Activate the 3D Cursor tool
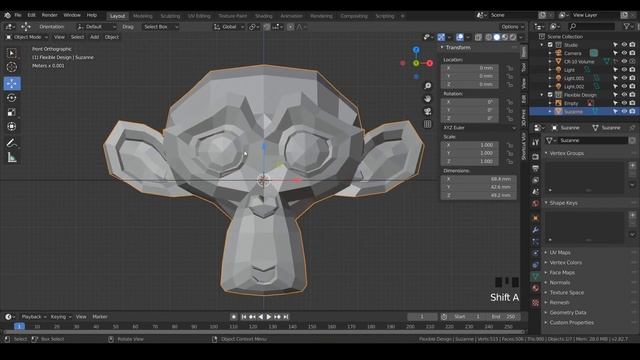Viewport: 640px width, 360px height. [x=11, y=67]
